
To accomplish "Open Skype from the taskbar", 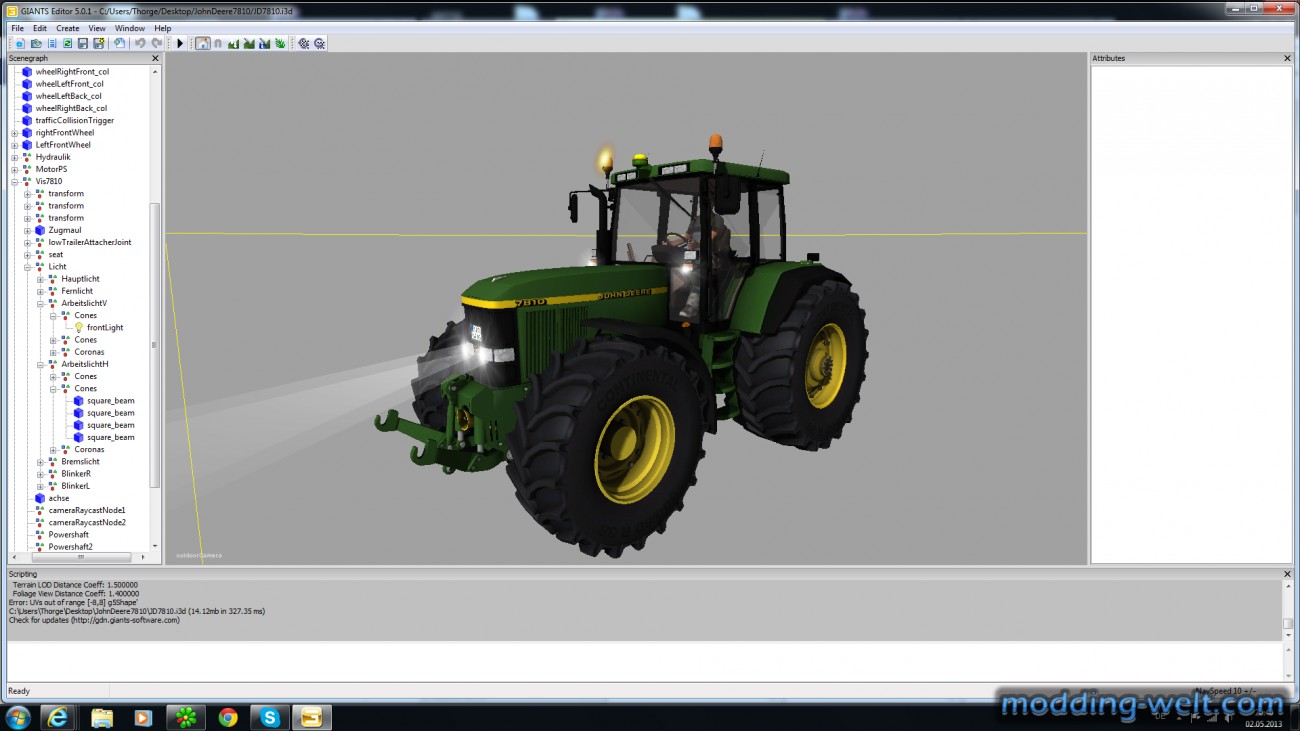I will tap(270, 717).
